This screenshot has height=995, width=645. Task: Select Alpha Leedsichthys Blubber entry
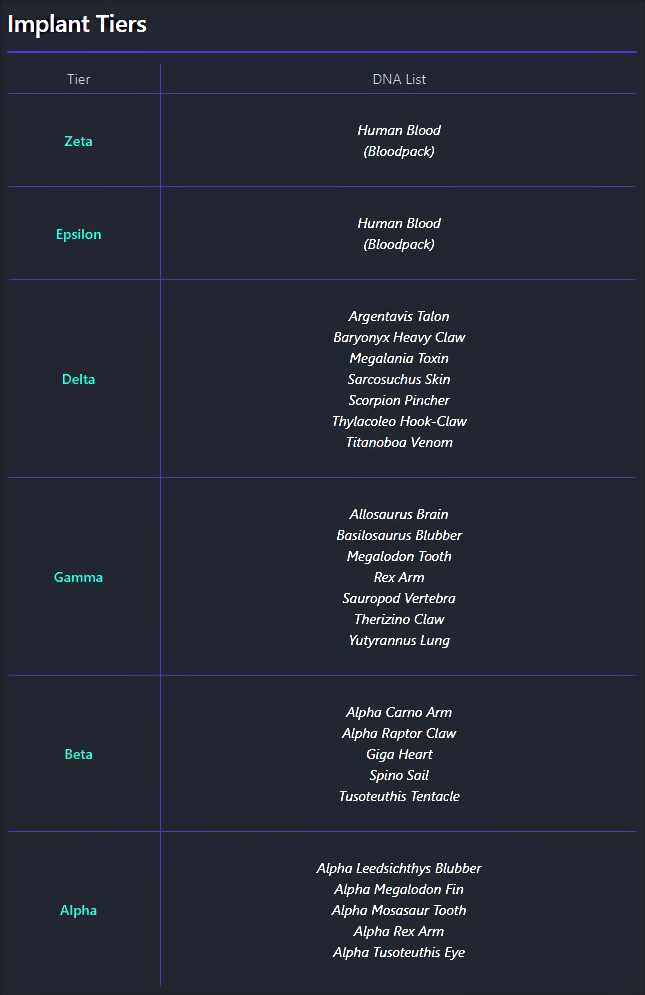click(x=399, y=868)
